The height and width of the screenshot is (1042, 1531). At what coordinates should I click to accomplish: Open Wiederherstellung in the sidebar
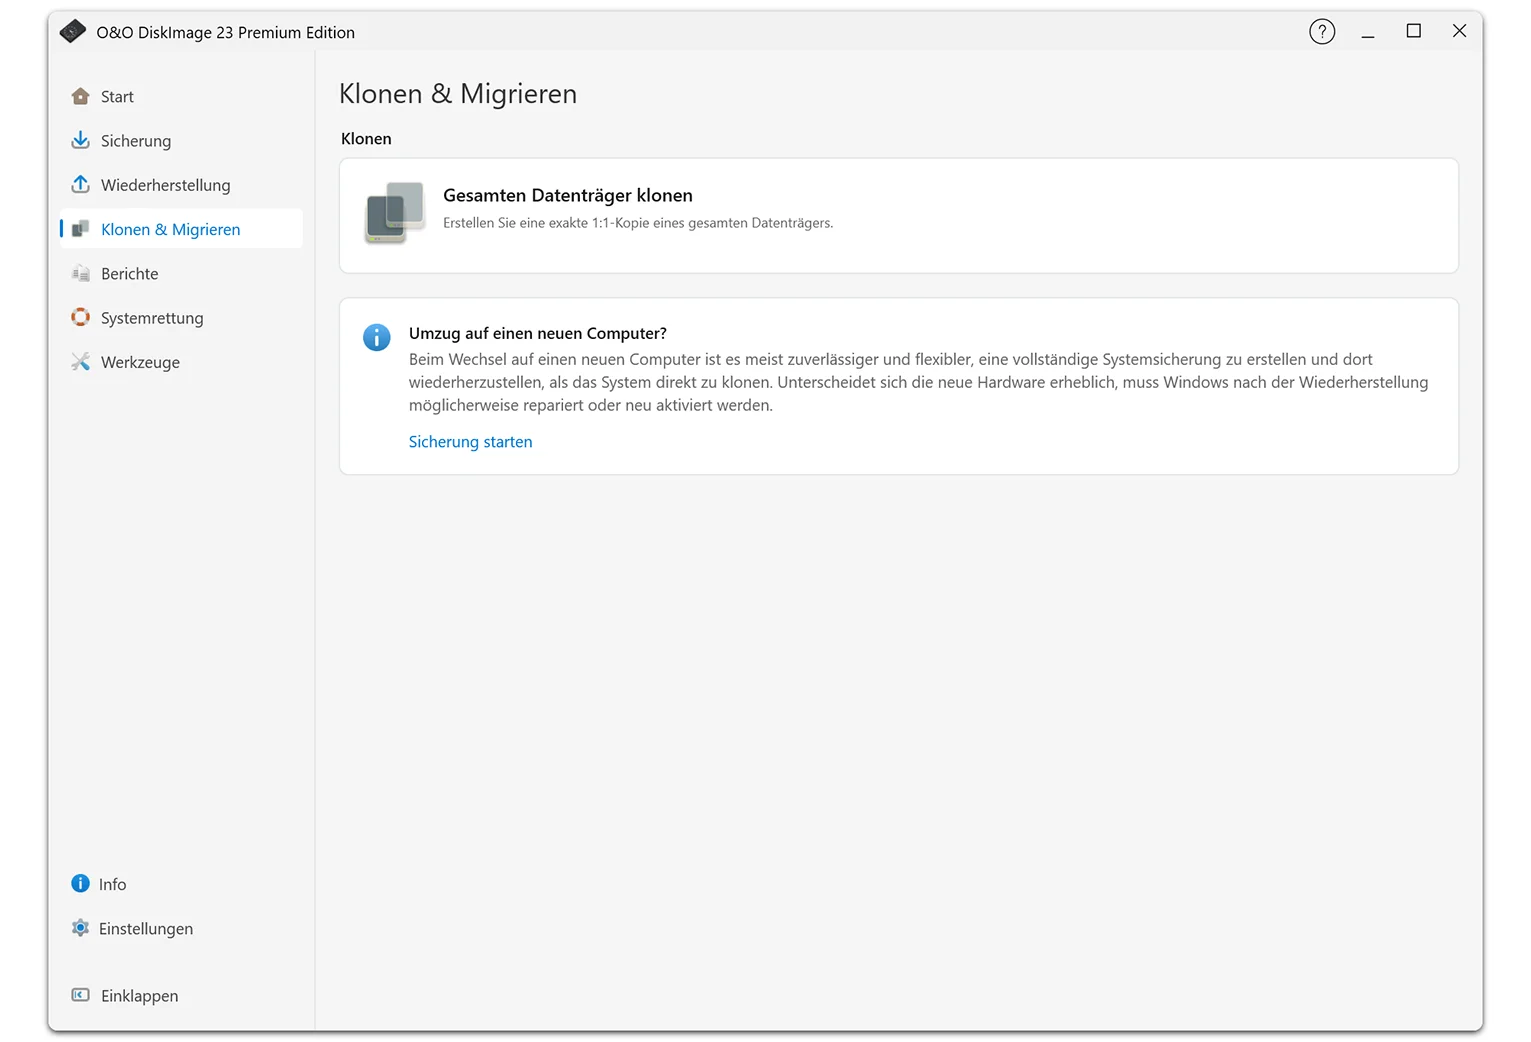(x=166, y=185)
